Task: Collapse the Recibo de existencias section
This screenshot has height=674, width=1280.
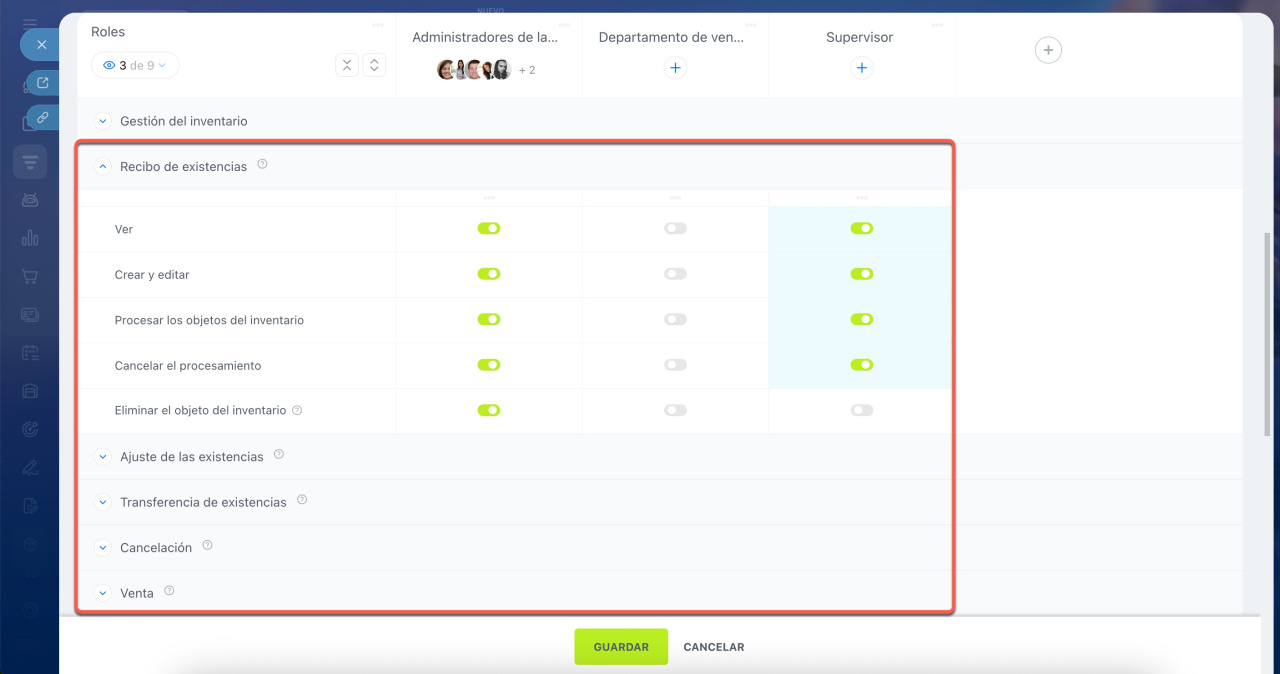Action: [102, 167]
